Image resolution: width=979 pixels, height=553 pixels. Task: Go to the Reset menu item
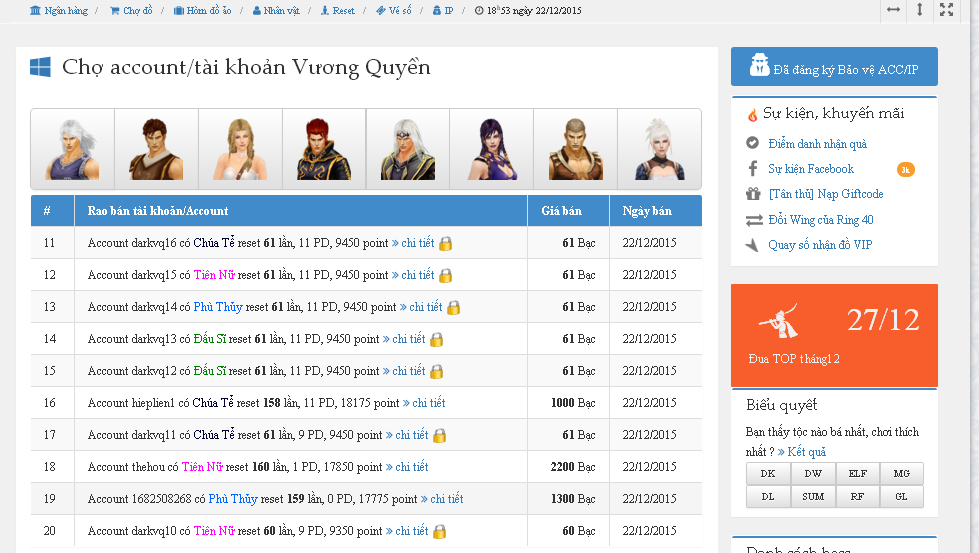tap(337, 11)
